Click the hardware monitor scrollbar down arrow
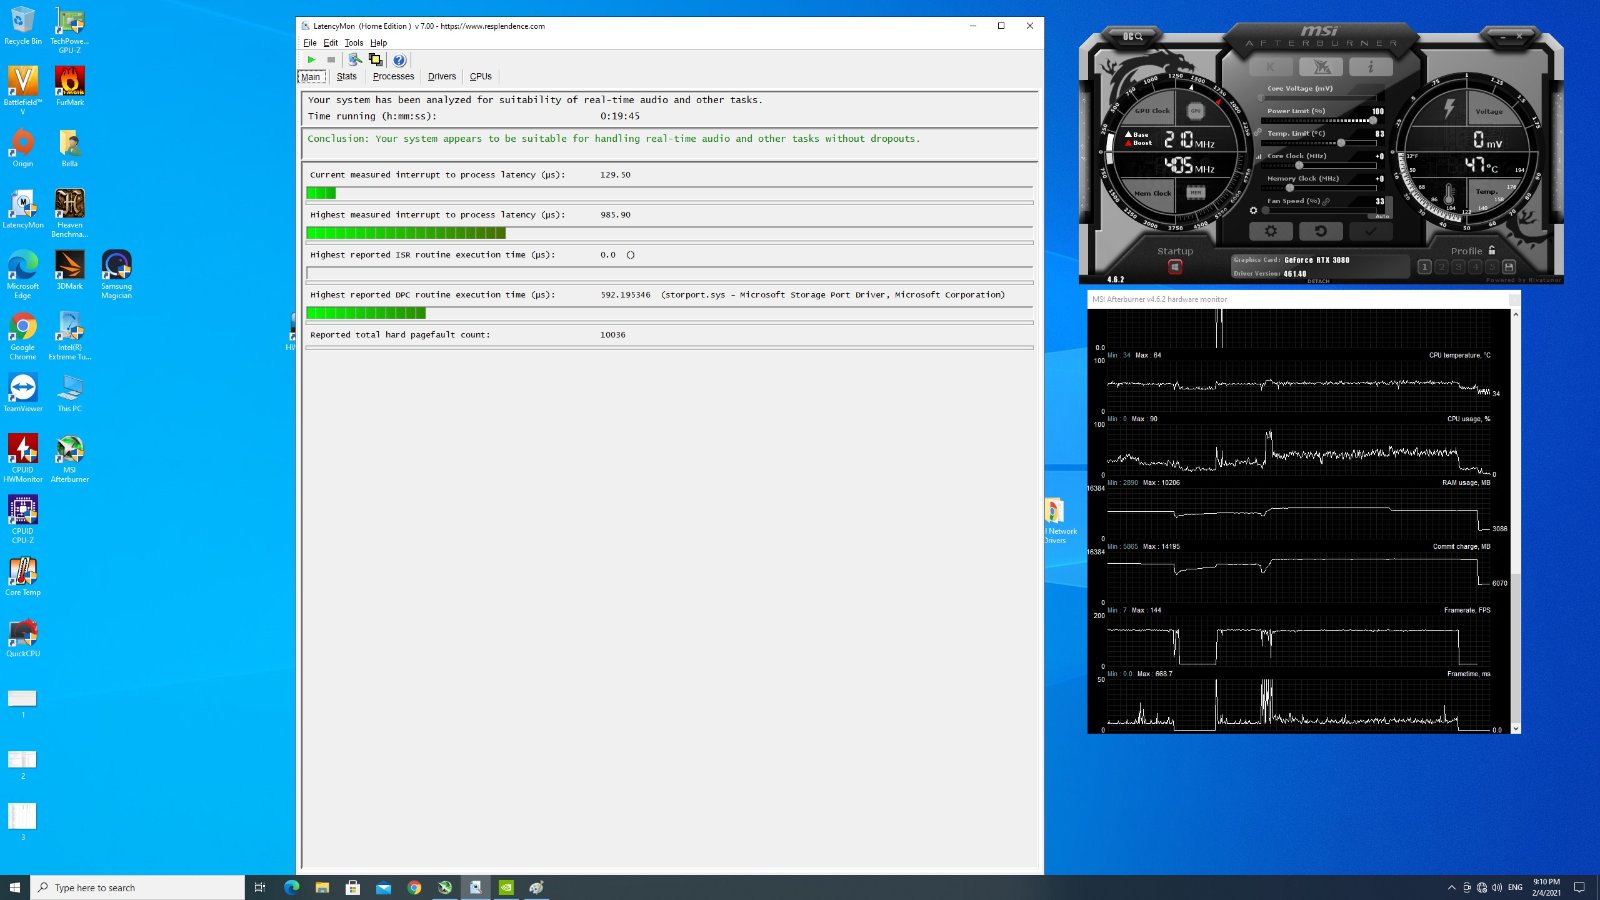 coord(1516,728)
